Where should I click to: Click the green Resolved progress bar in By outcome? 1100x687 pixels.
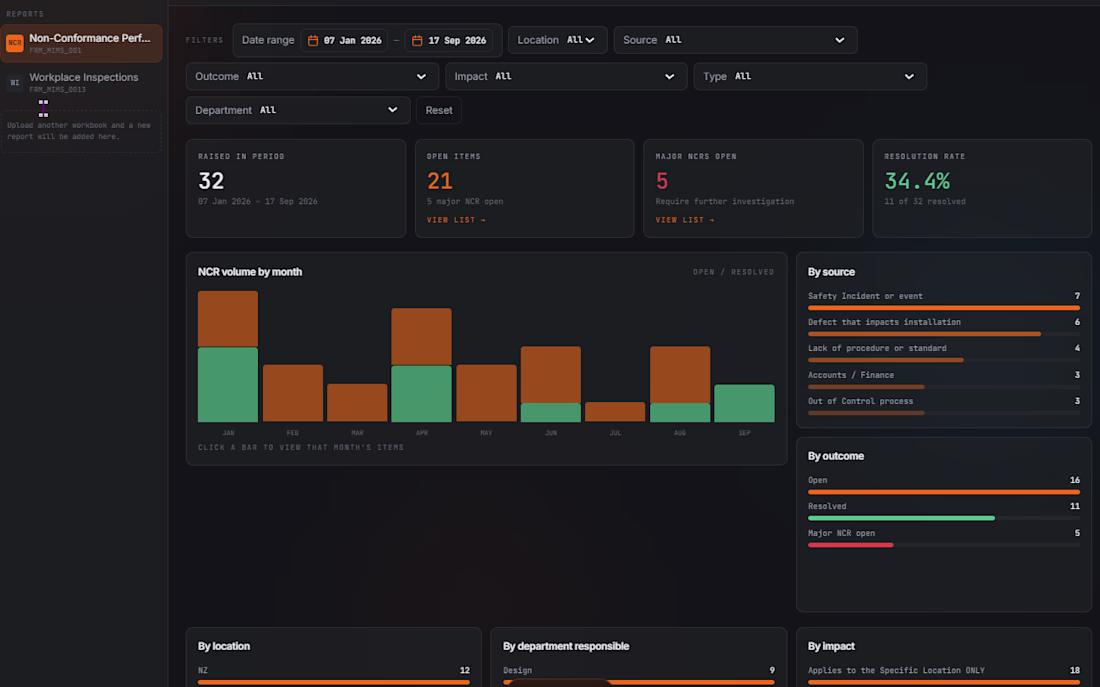(901, 518)
